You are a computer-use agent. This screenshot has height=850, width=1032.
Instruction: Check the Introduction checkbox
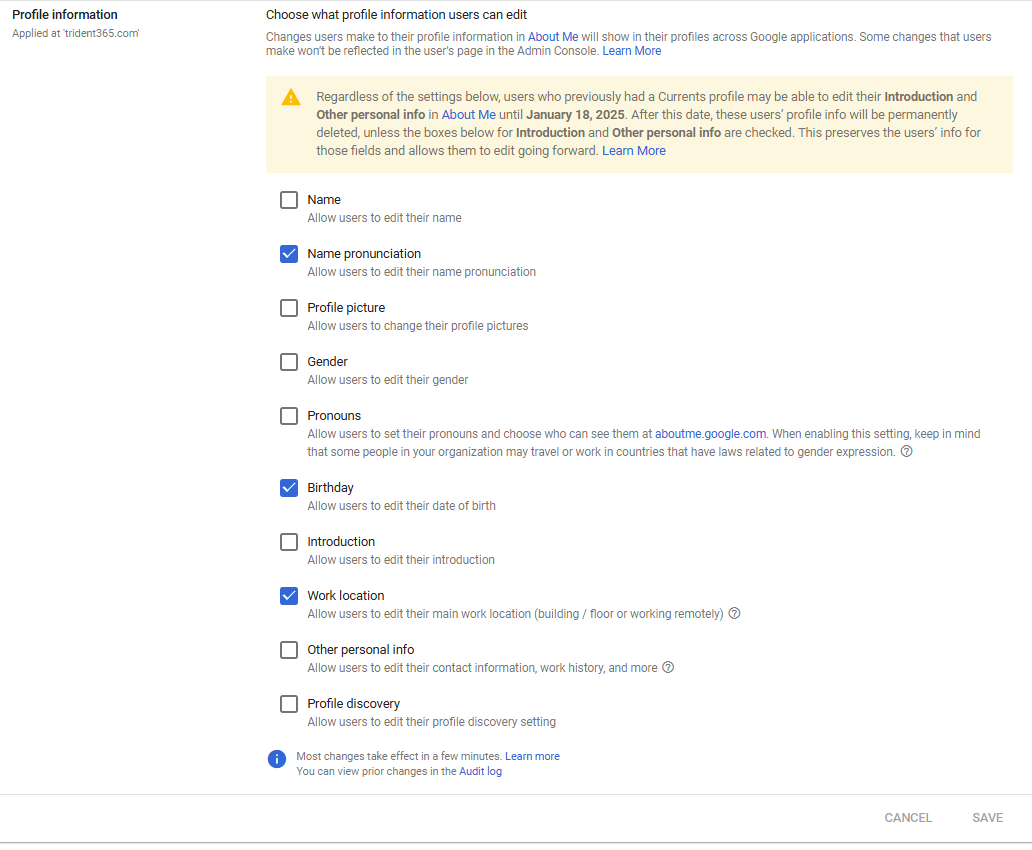[x=289, y=542]
